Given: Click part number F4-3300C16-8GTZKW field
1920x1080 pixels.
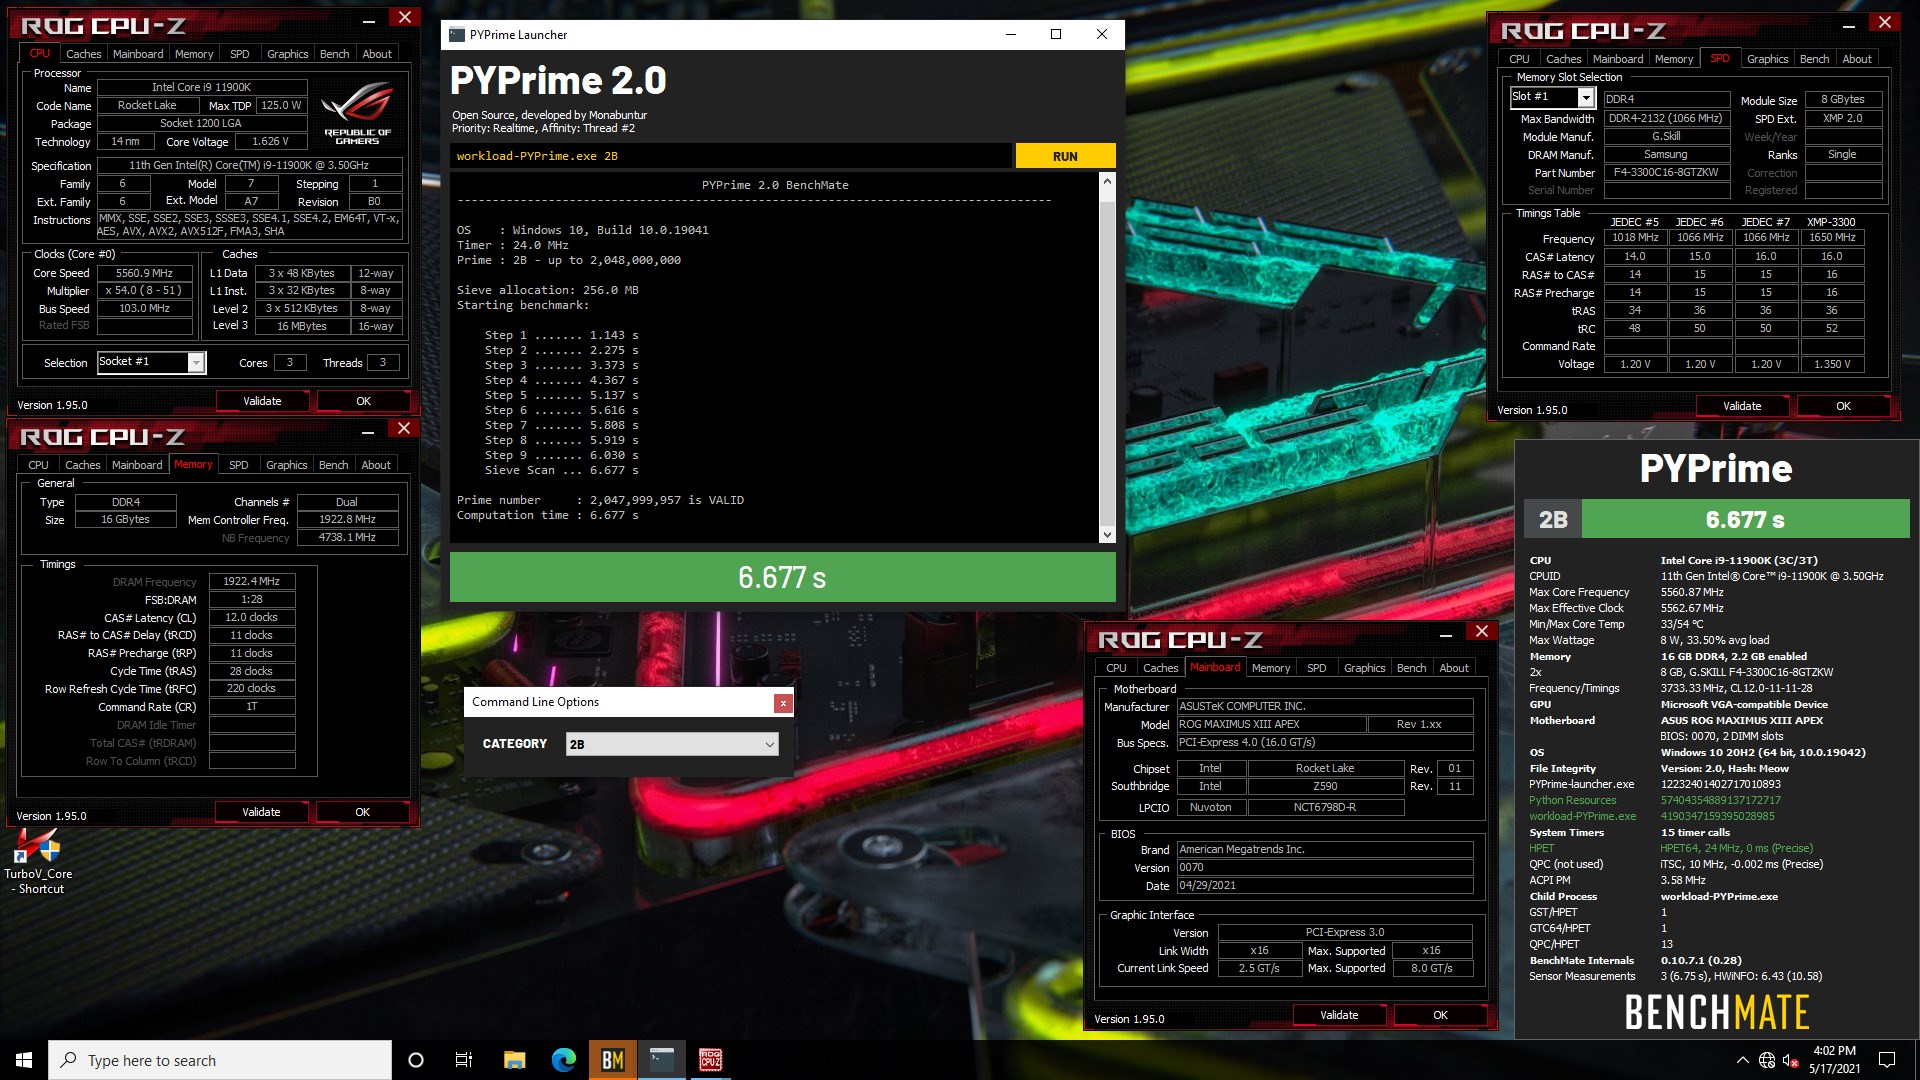Looking at the screenshot, I should tap(1667, 173).
